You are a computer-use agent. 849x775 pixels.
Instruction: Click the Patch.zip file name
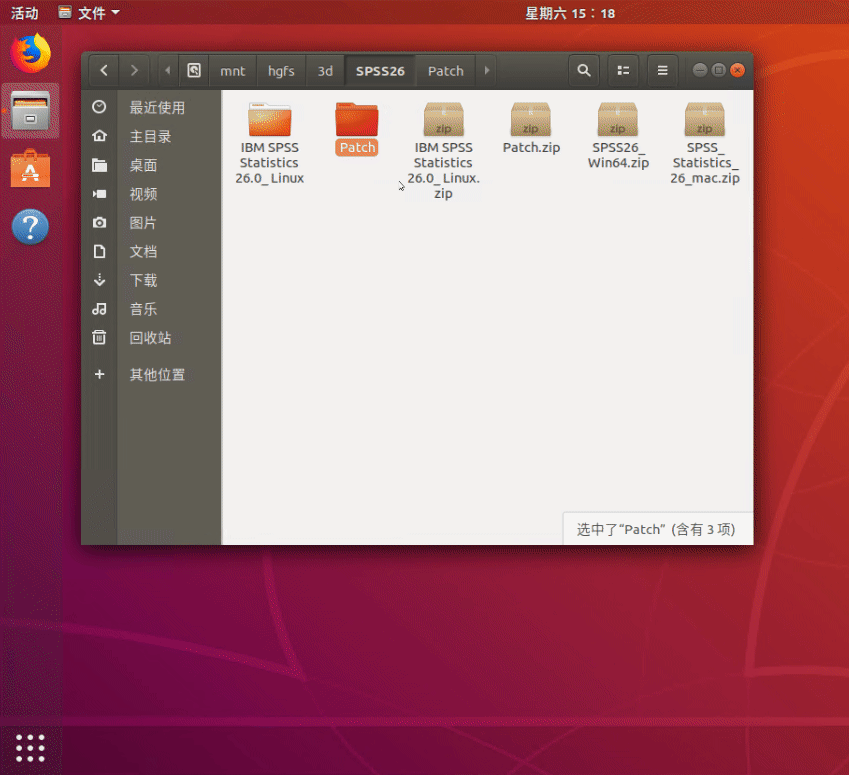click(531, 147)
